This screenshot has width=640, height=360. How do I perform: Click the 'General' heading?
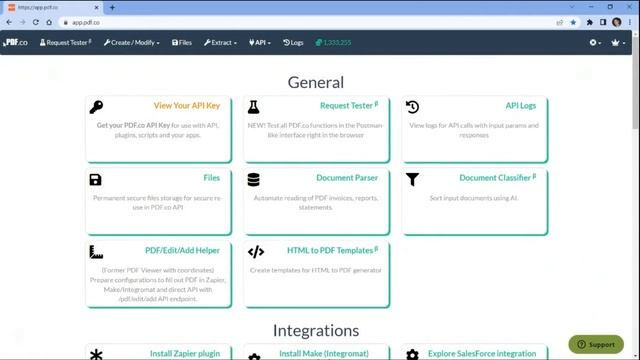point(316,82)
